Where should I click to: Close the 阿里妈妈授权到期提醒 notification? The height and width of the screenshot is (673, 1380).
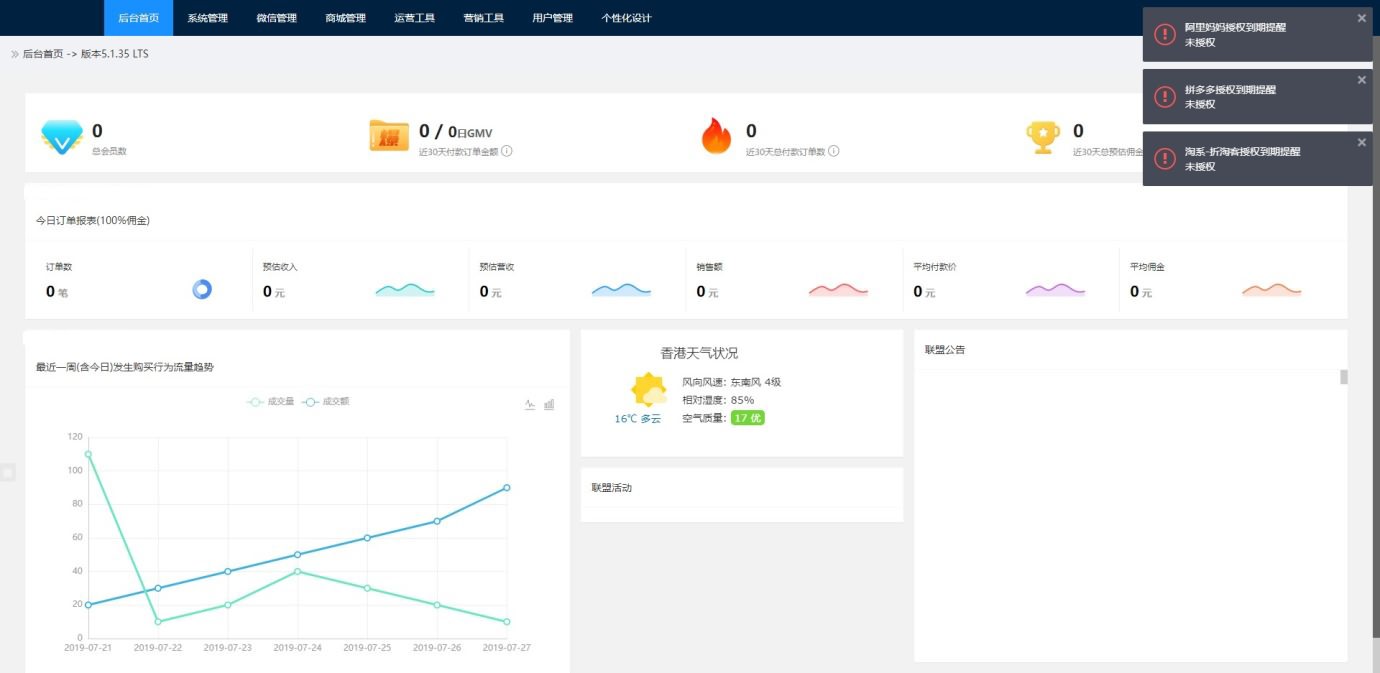click(x=1361, y=18)
